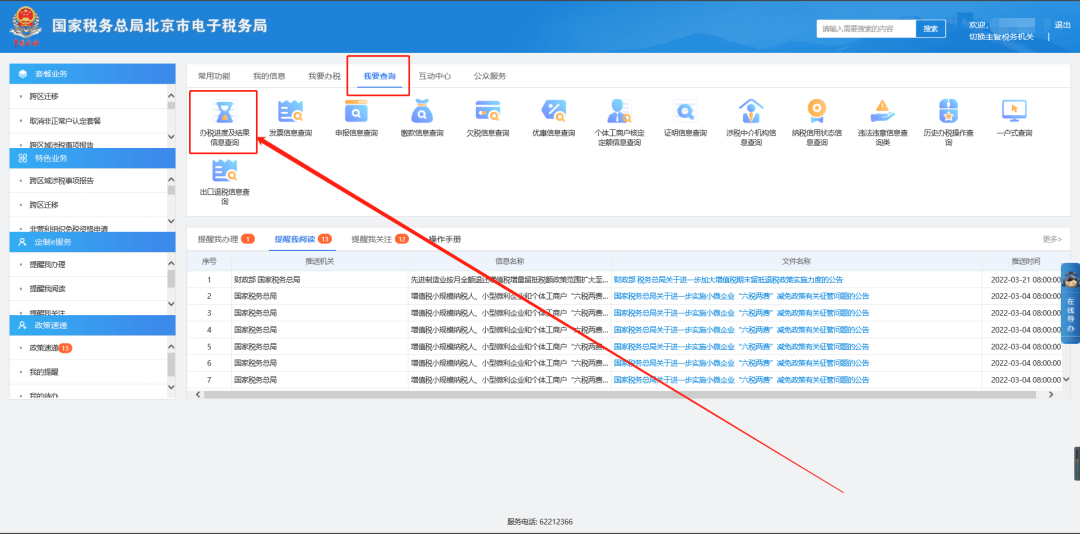Click 服务电话: 62212366 footer text
The height and width of the screenshot is (534, 1080).
click(x=540, y=522)
